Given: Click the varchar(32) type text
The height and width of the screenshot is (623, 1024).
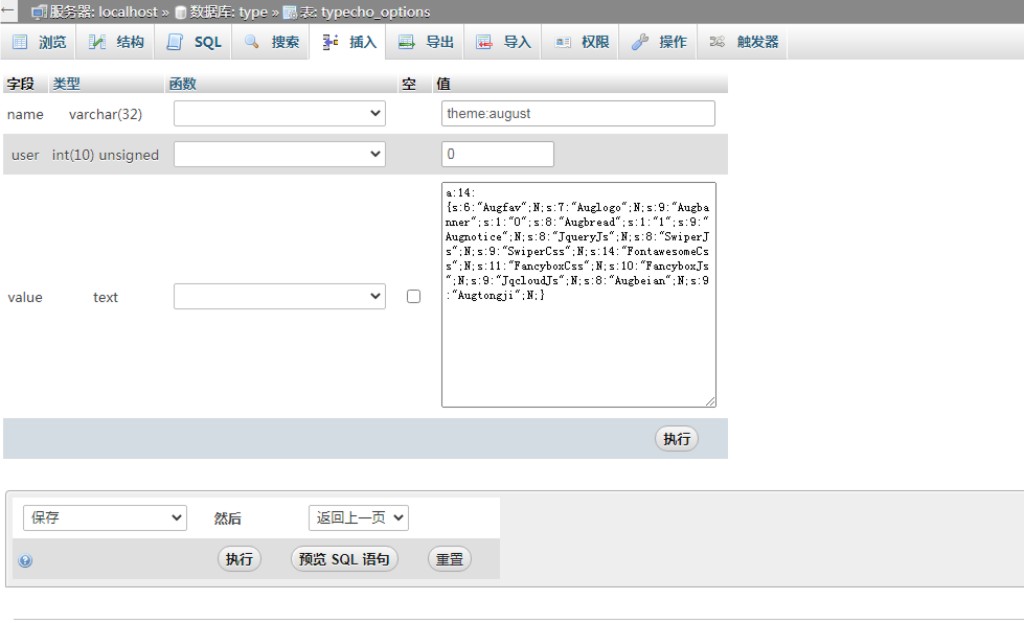Looking at the screenshot, I should (105, 114).
